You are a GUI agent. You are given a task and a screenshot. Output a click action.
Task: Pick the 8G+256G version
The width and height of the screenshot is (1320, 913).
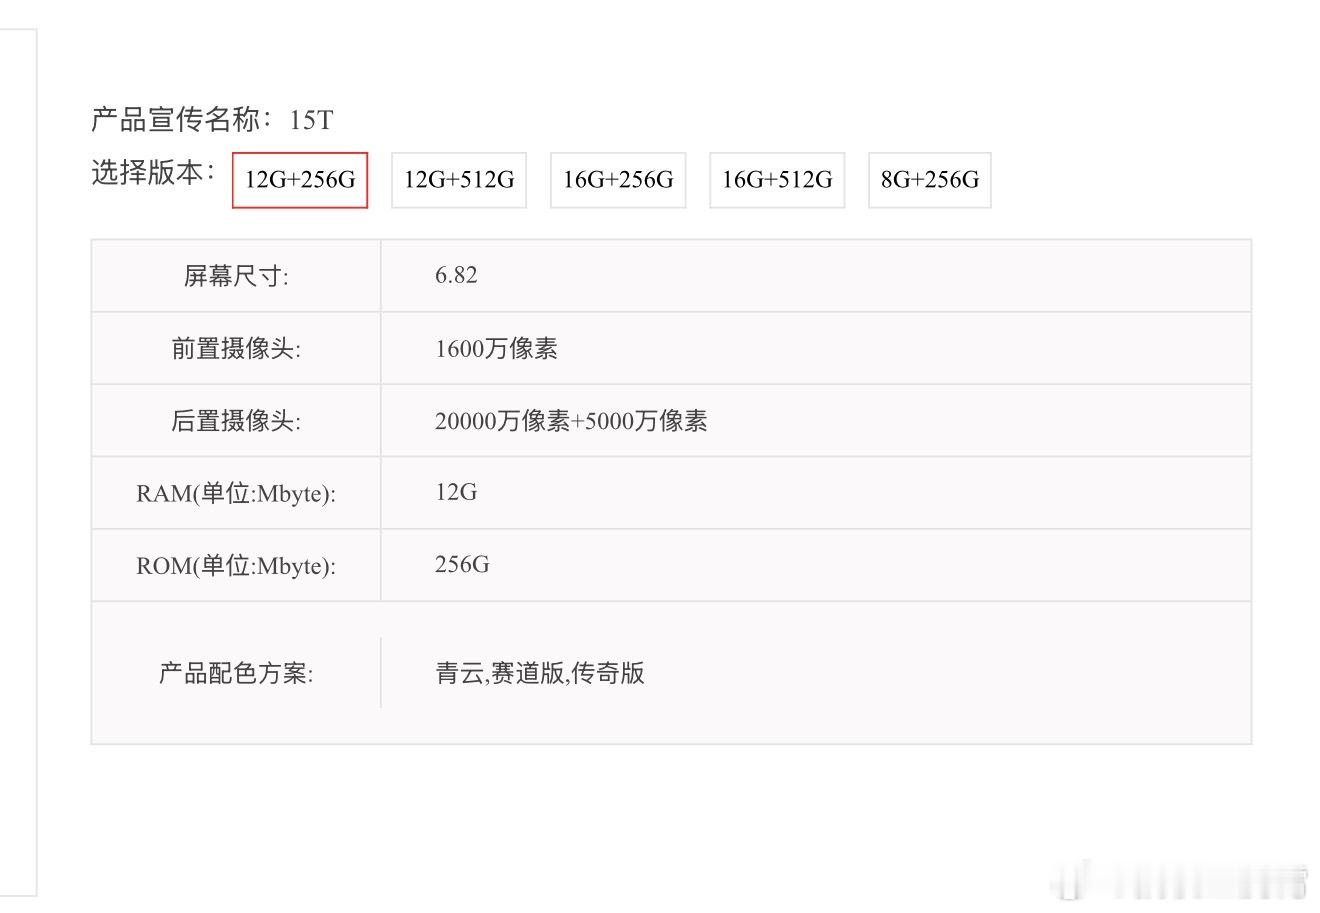coord(930,180)
